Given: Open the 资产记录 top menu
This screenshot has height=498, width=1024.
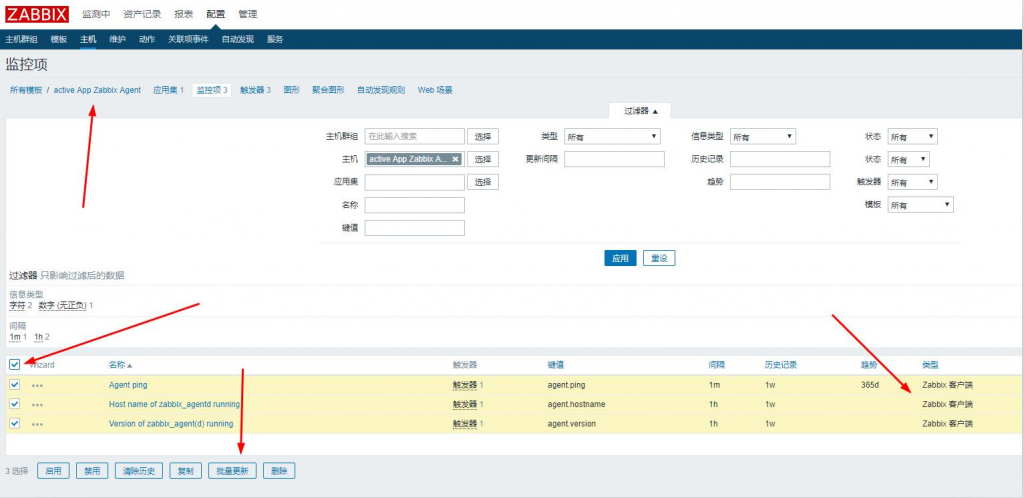Looking at the screenshot, I should click(x=142, y=14).
